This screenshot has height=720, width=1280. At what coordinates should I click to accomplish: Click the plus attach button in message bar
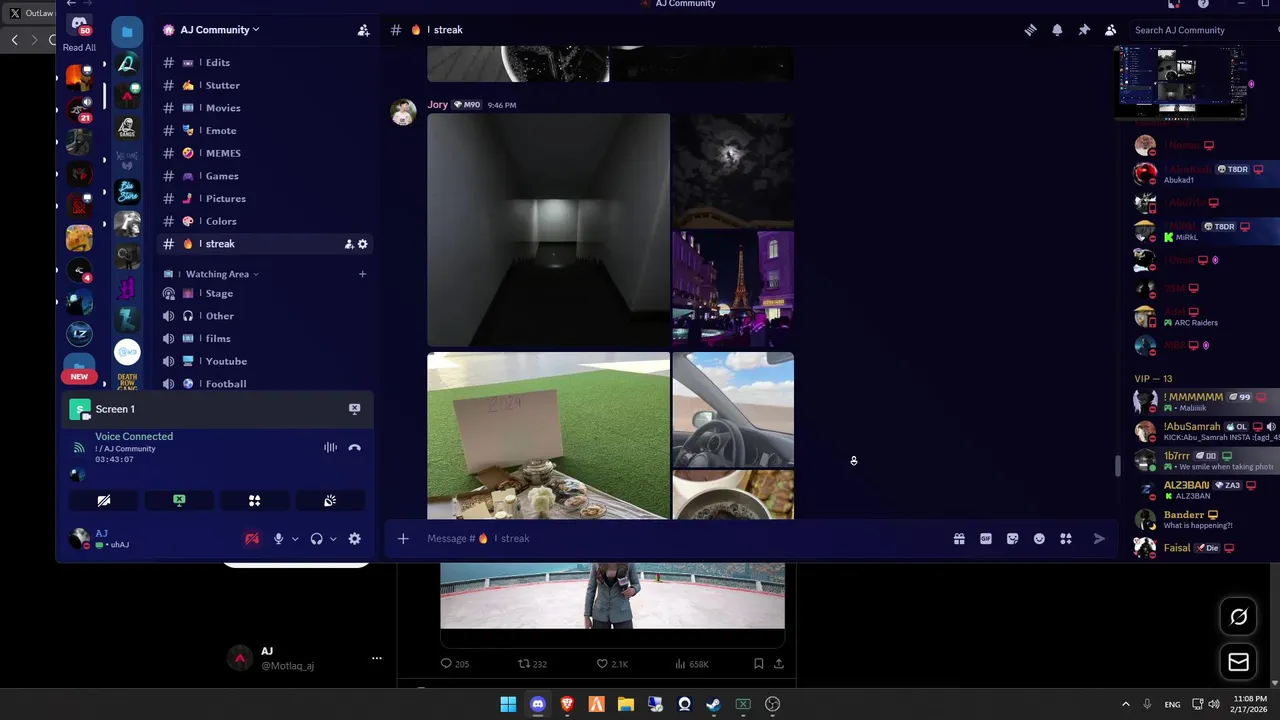click(403, 539)
